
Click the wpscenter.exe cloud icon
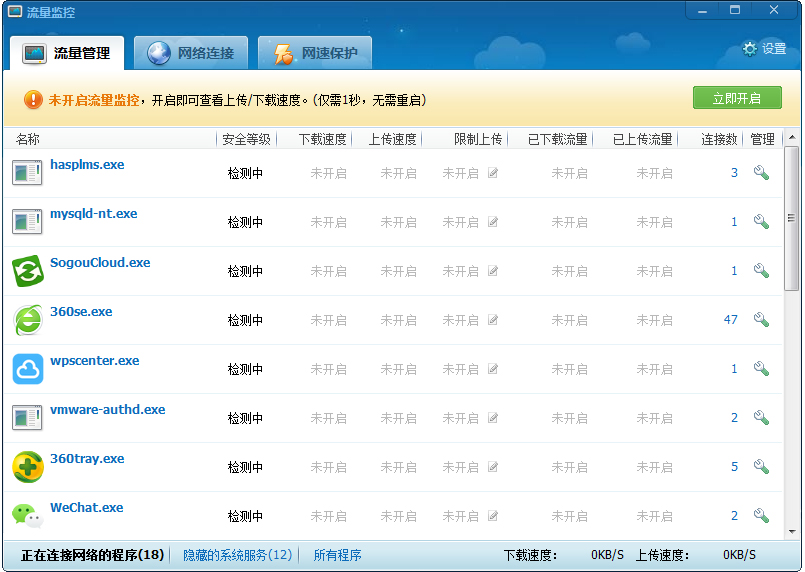click(x=28, y=369)
